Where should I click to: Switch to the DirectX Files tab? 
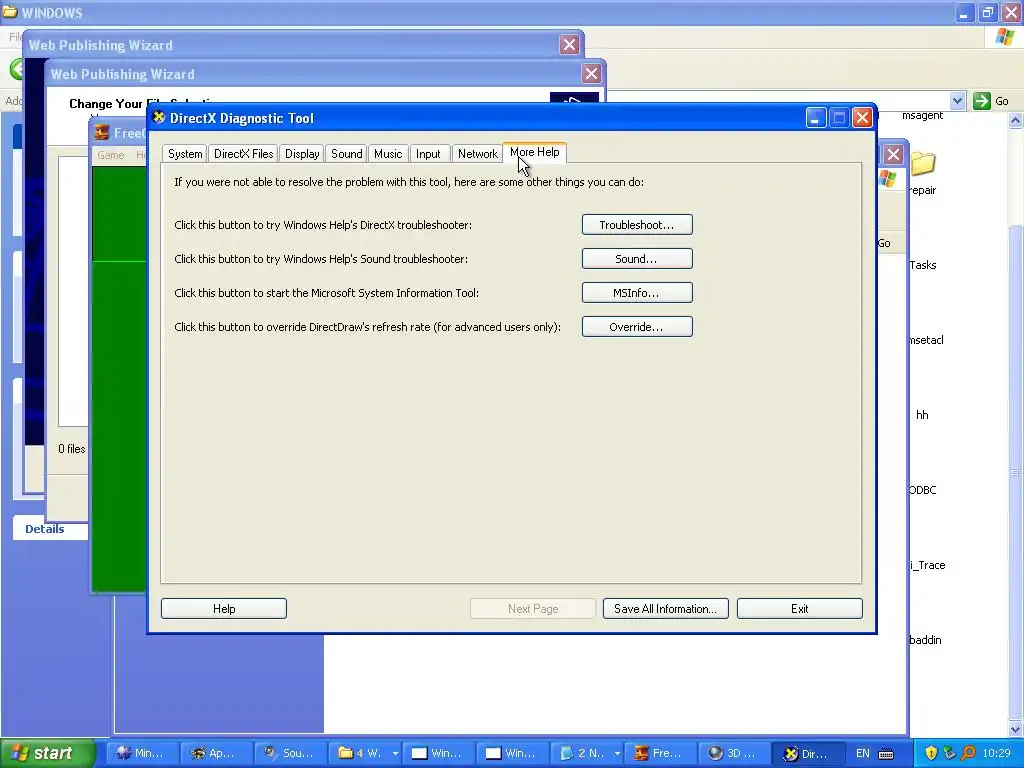[244, 153]
